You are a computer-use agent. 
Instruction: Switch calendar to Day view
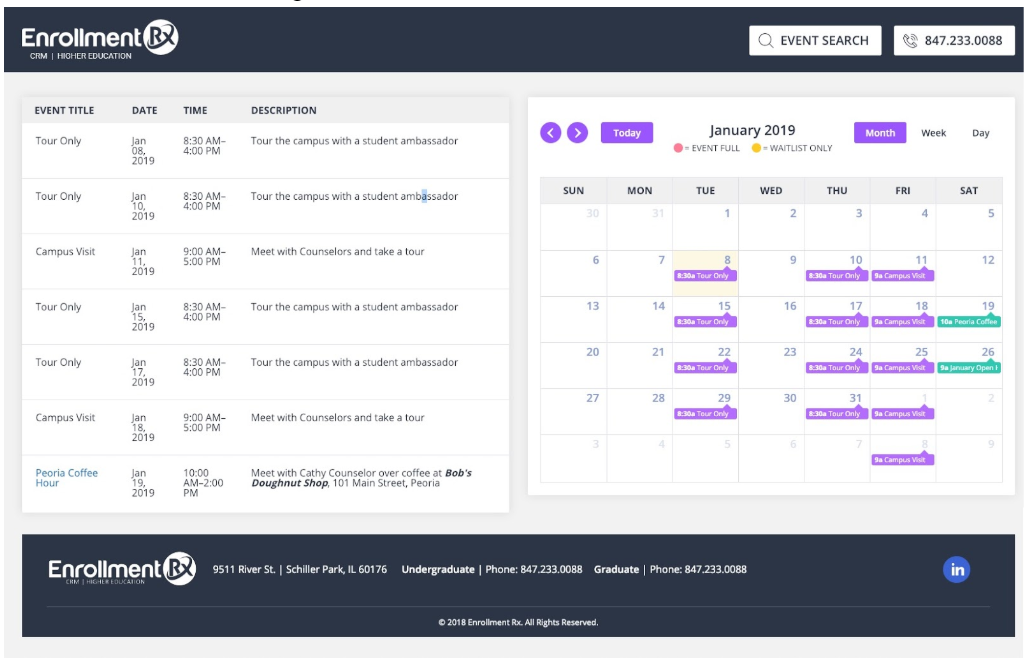coord(980,133)
